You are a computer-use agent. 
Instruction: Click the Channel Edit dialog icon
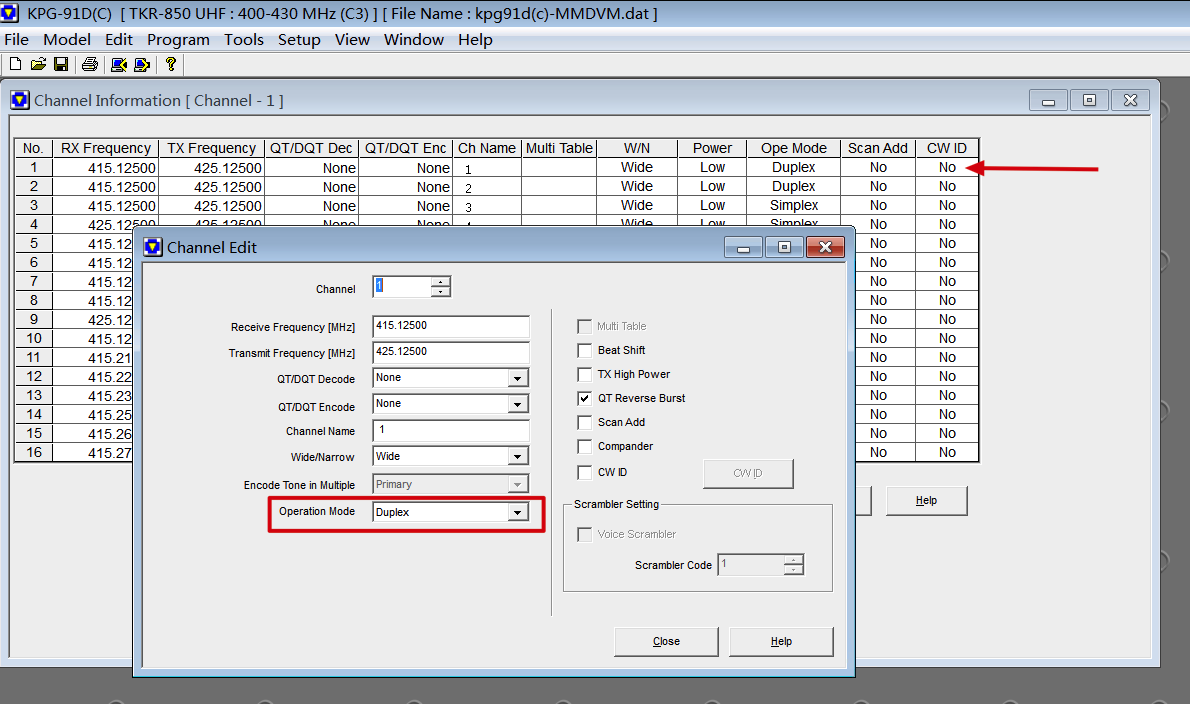tap(153, 247)
